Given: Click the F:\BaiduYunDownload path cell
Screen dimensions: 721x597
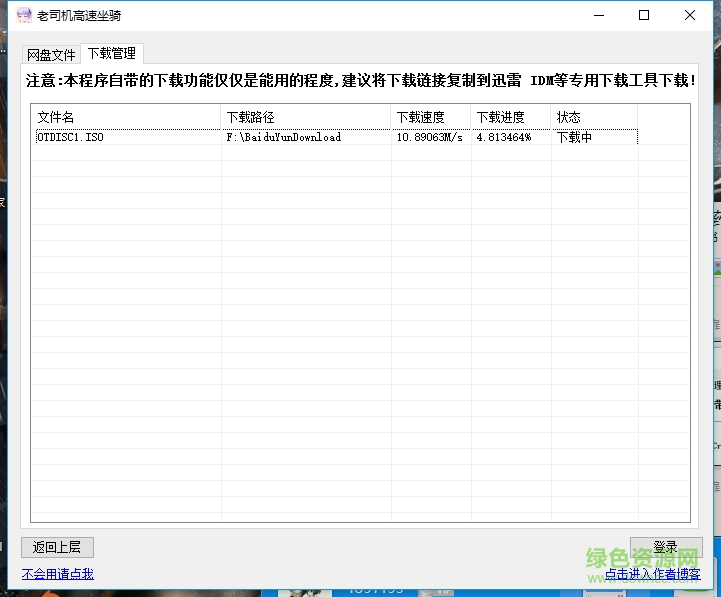Looking at the screenshot, I should tap(284, 137).
